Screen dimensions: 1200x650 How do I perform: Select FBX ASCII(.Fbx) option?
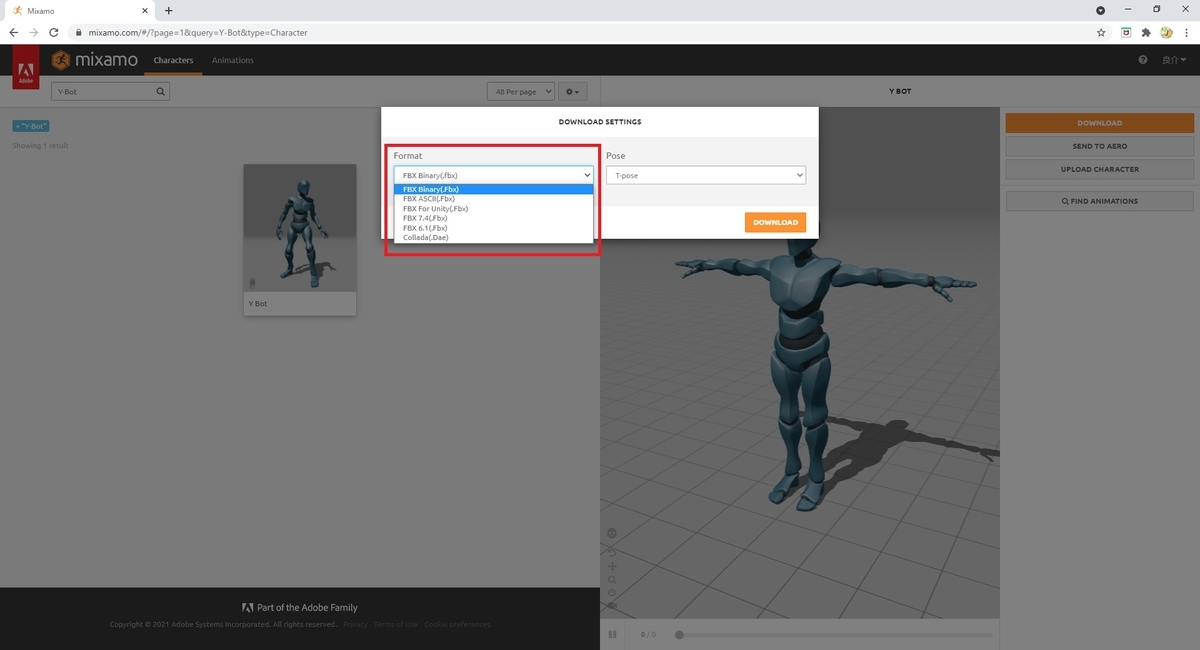[494, 199]
